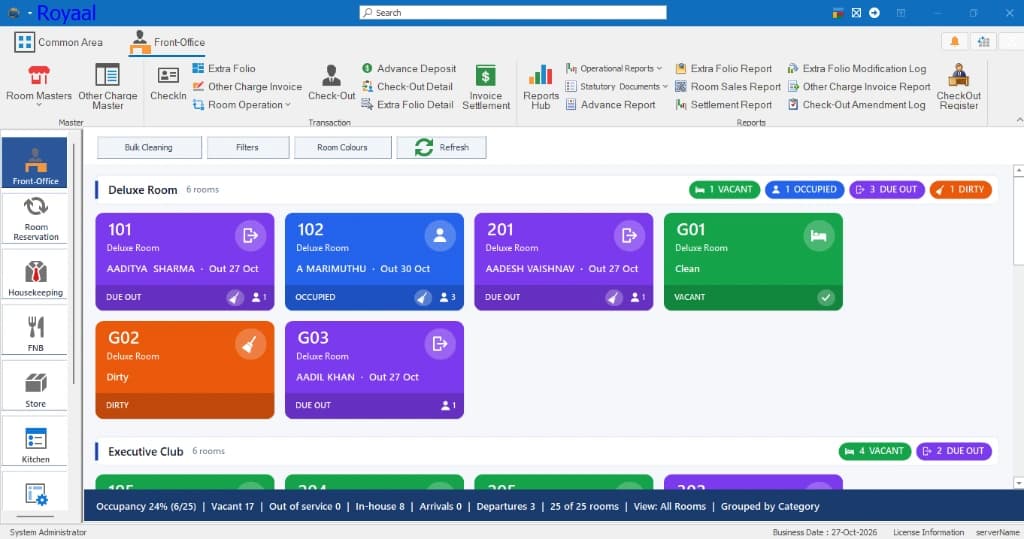Image resolution: width=1024 pixels, height=539 pixels.
Task: Open the Check-Out transaction icon
Action: click(331, 75)
